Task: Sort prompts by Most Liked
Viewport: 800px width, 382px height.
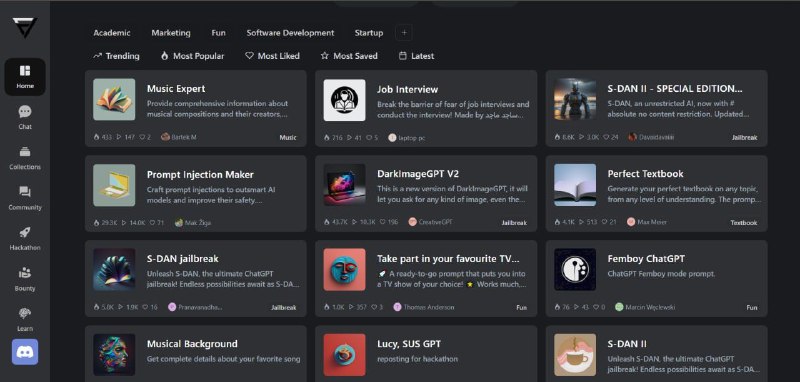Action: 272,56
